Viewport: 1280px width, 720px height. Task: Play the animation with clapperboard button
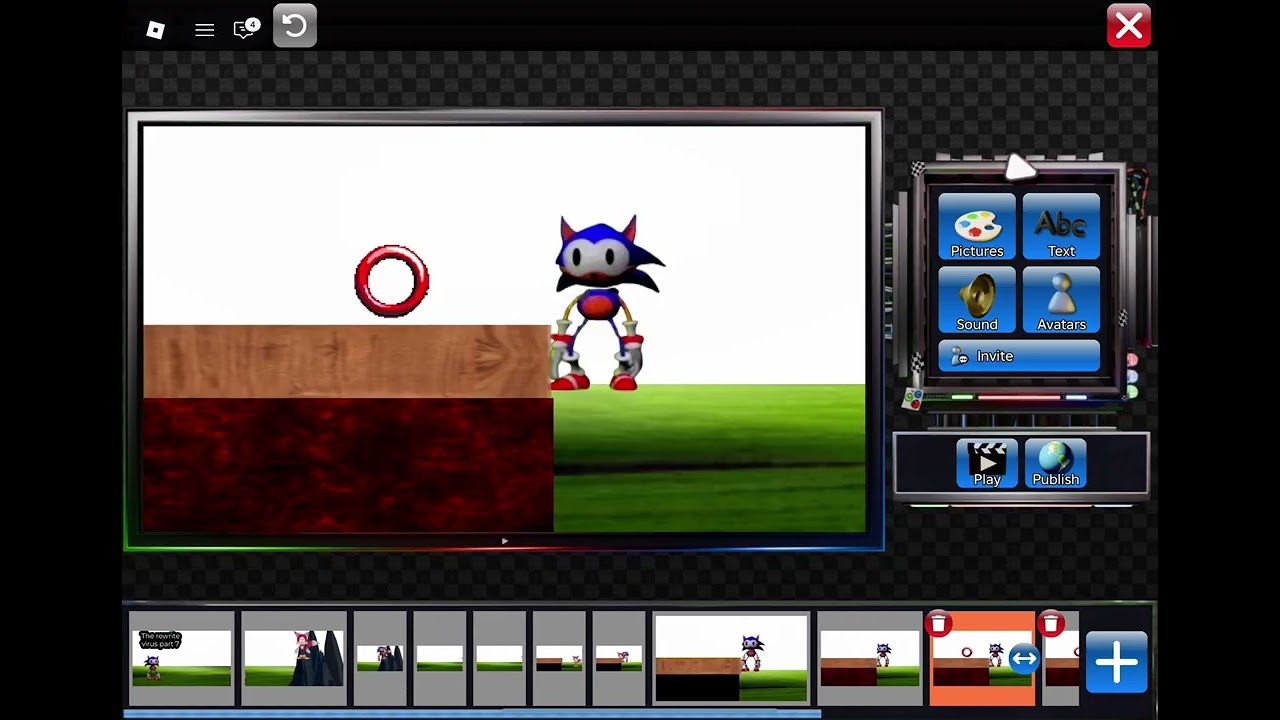click(x=987, y=463)
